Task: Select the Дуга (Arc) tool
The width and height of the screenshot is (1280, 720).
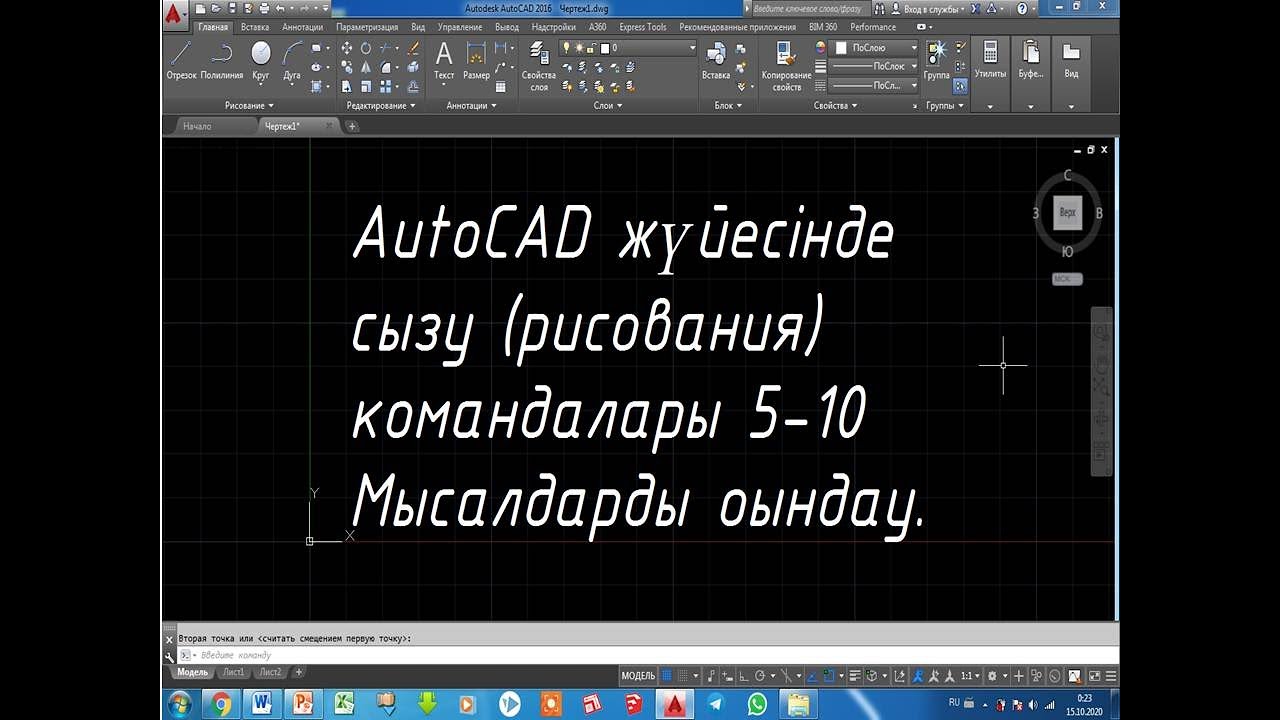Action: pos(292,61)
